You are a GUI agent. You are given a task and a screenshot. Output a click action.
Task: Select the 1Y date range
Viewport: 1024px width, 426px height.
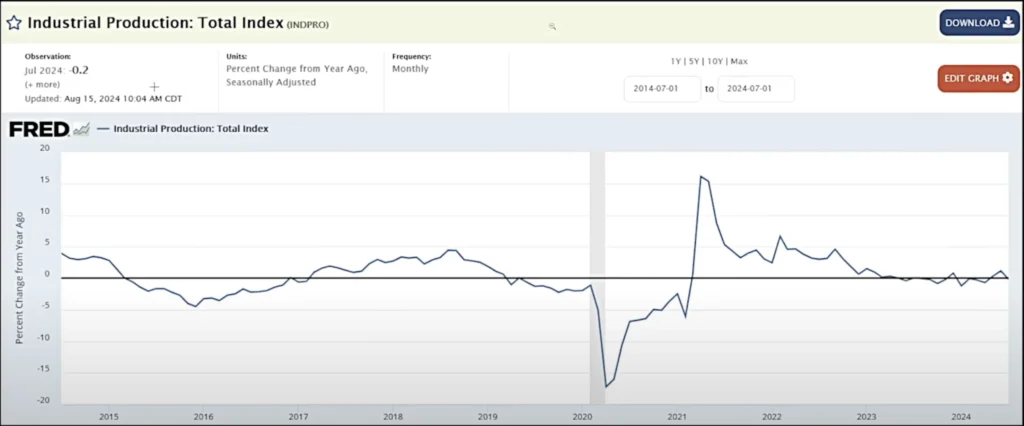(676, 61)
